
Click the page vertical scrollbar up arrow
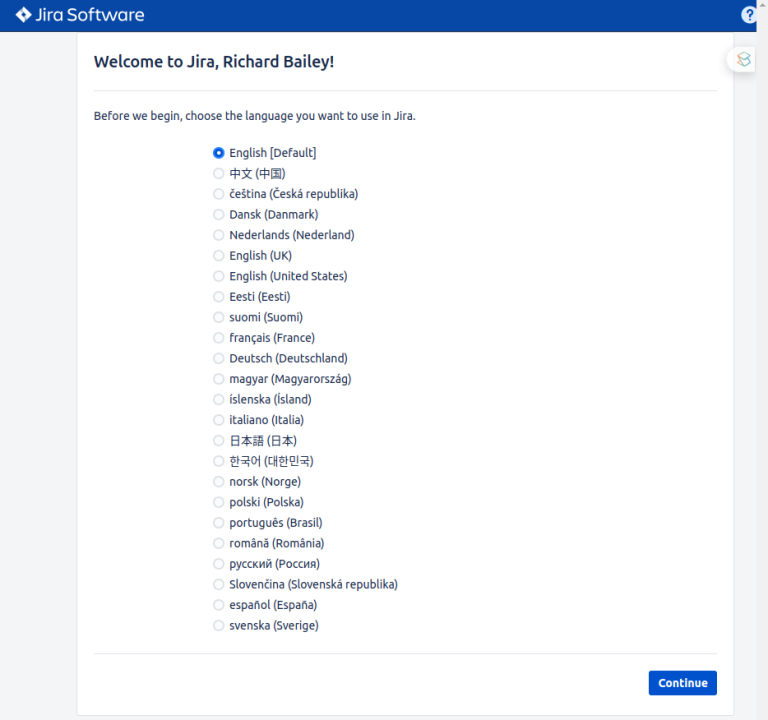(x=762, y=3)
